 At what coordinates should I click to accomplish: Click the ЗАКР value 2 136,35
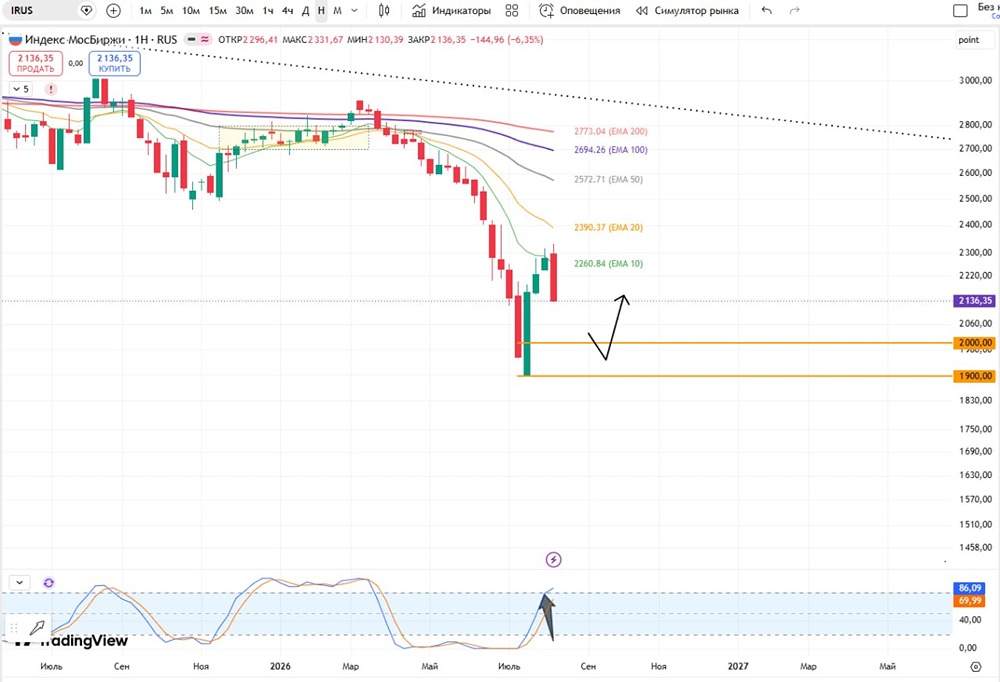[x=448, y=40]
